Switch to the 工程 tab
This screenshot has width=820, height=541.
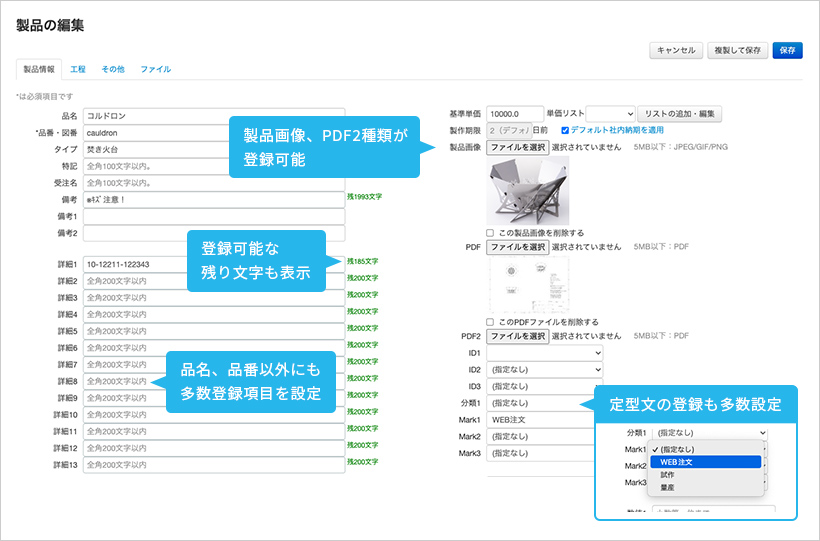(78, 69)
